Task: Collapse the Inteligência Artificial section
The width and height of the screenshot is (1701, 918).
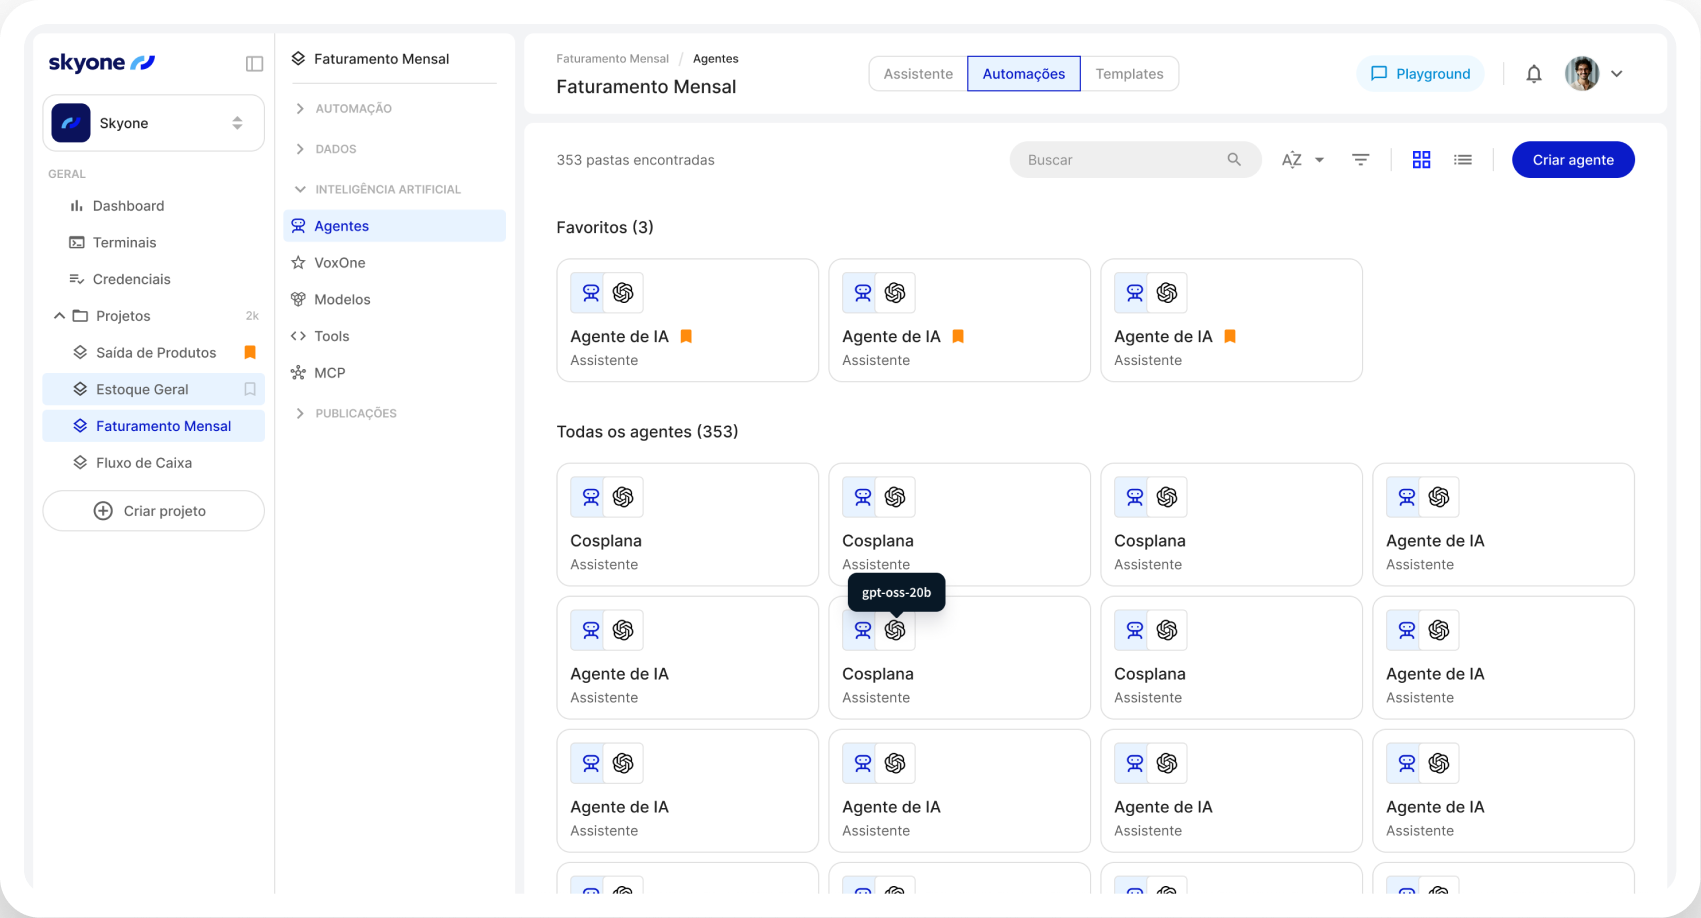Action: click(300, 189)
